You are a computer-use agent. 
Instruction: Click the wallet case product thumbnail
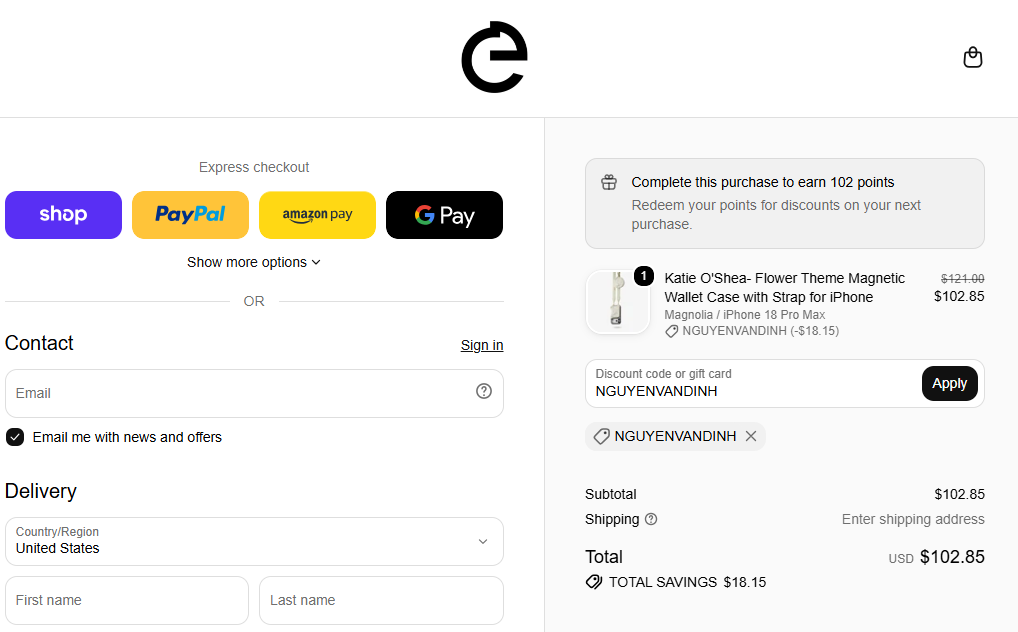[x=617, y=302]
